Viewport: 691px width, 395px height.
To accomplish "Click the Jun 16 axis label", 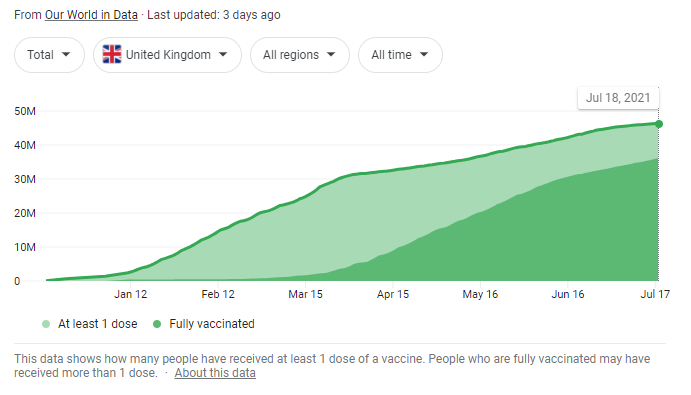I will coord(568,294).
